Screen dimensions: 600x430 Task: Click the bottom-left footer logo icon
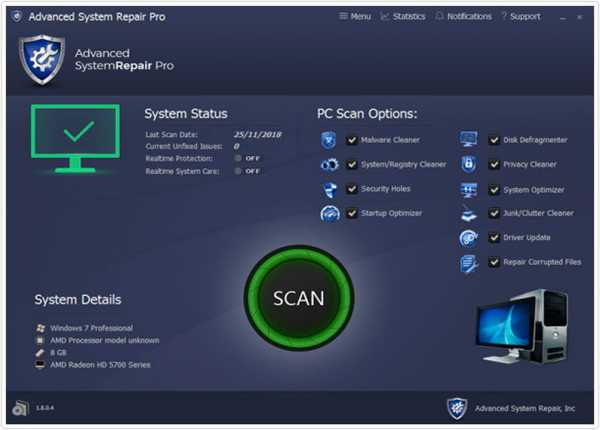point(20,408)
